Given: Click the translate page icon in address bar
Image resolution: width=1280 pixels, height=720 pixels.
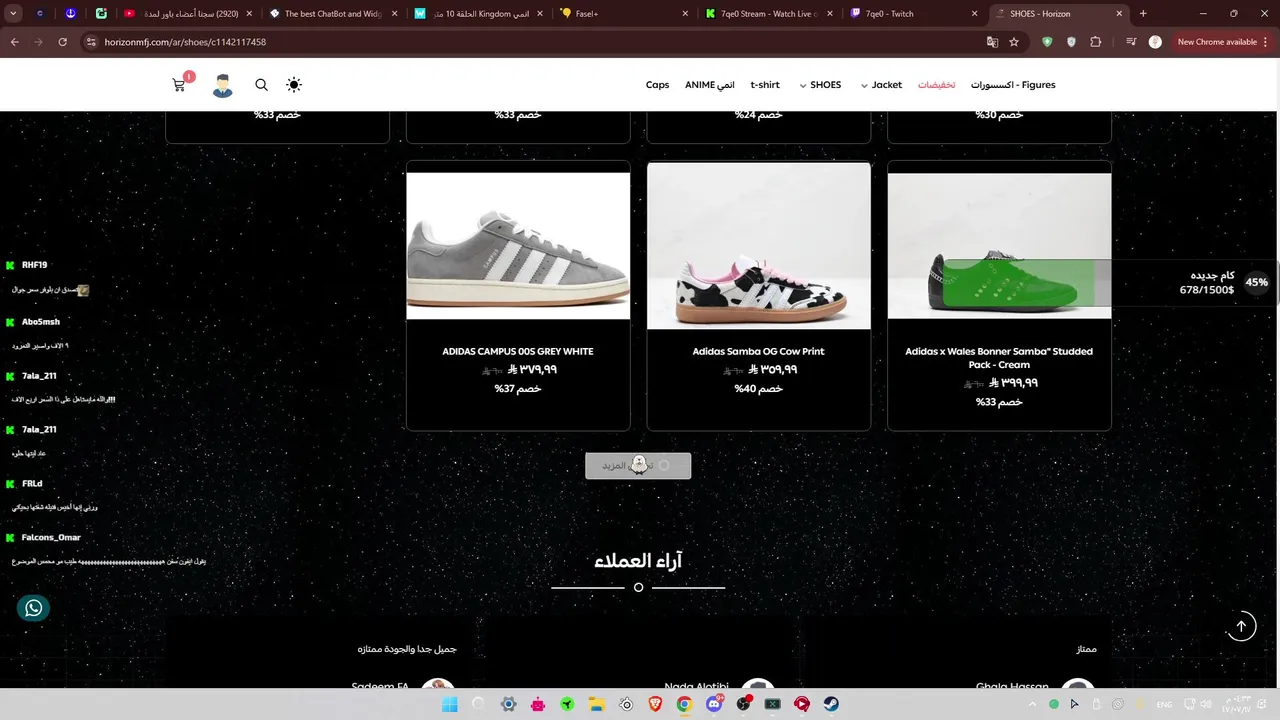Looking at the screenshot, I should click(x=992, y=42).
